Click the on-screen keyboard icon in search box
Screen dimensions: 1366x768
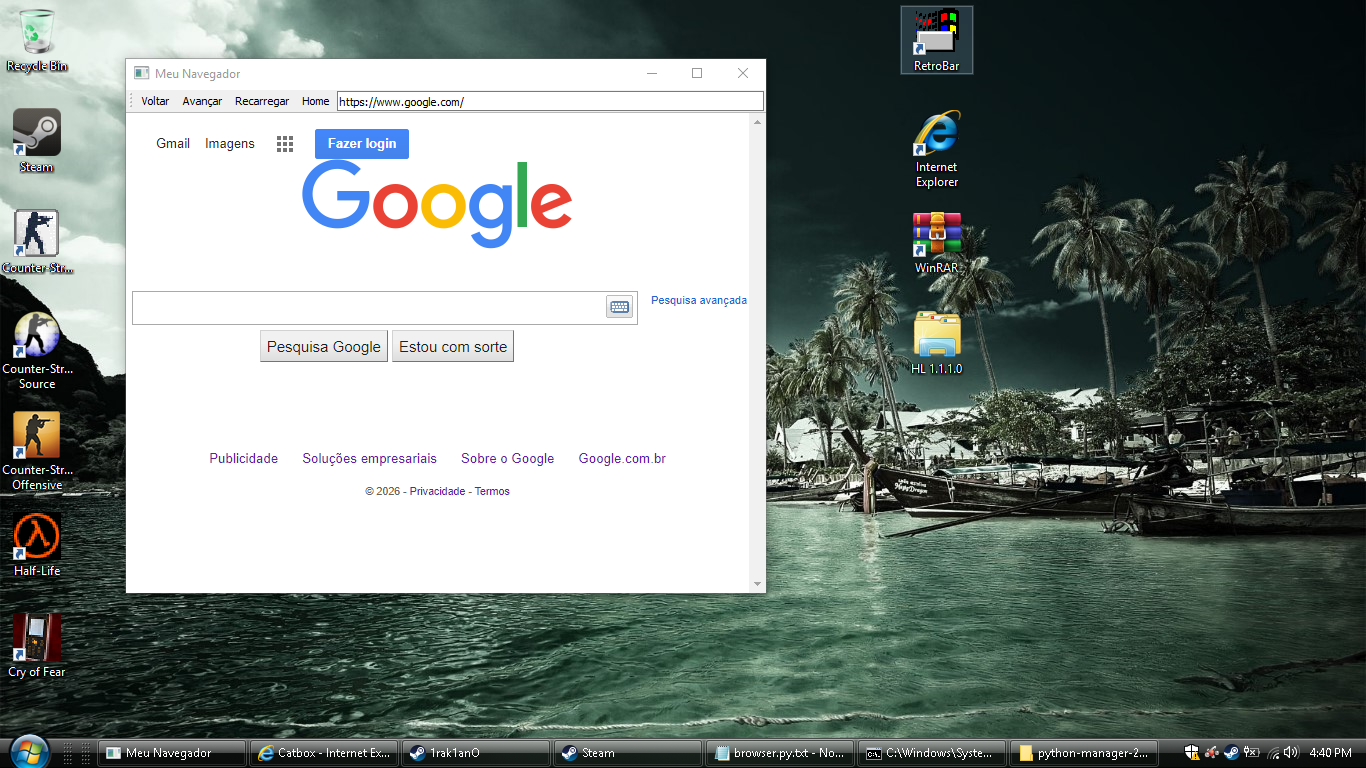point(619,307)
